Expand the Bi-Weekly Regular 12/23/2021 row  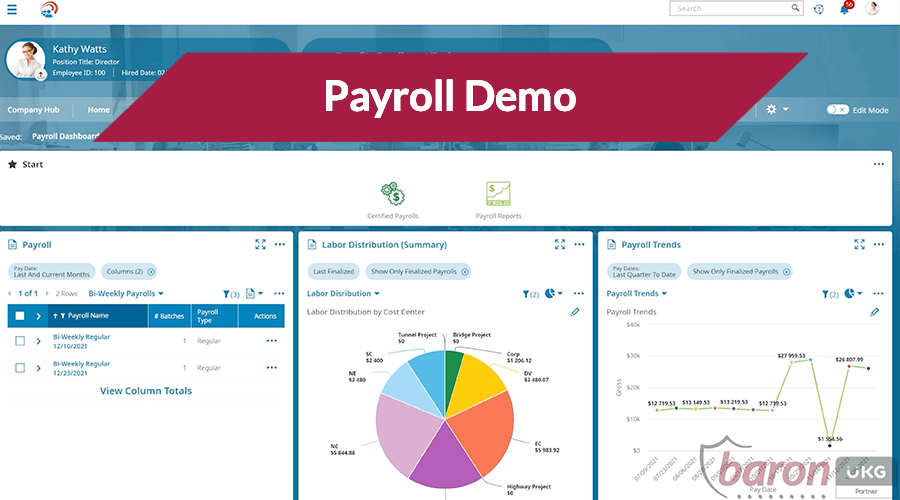[x=38, y=368]
